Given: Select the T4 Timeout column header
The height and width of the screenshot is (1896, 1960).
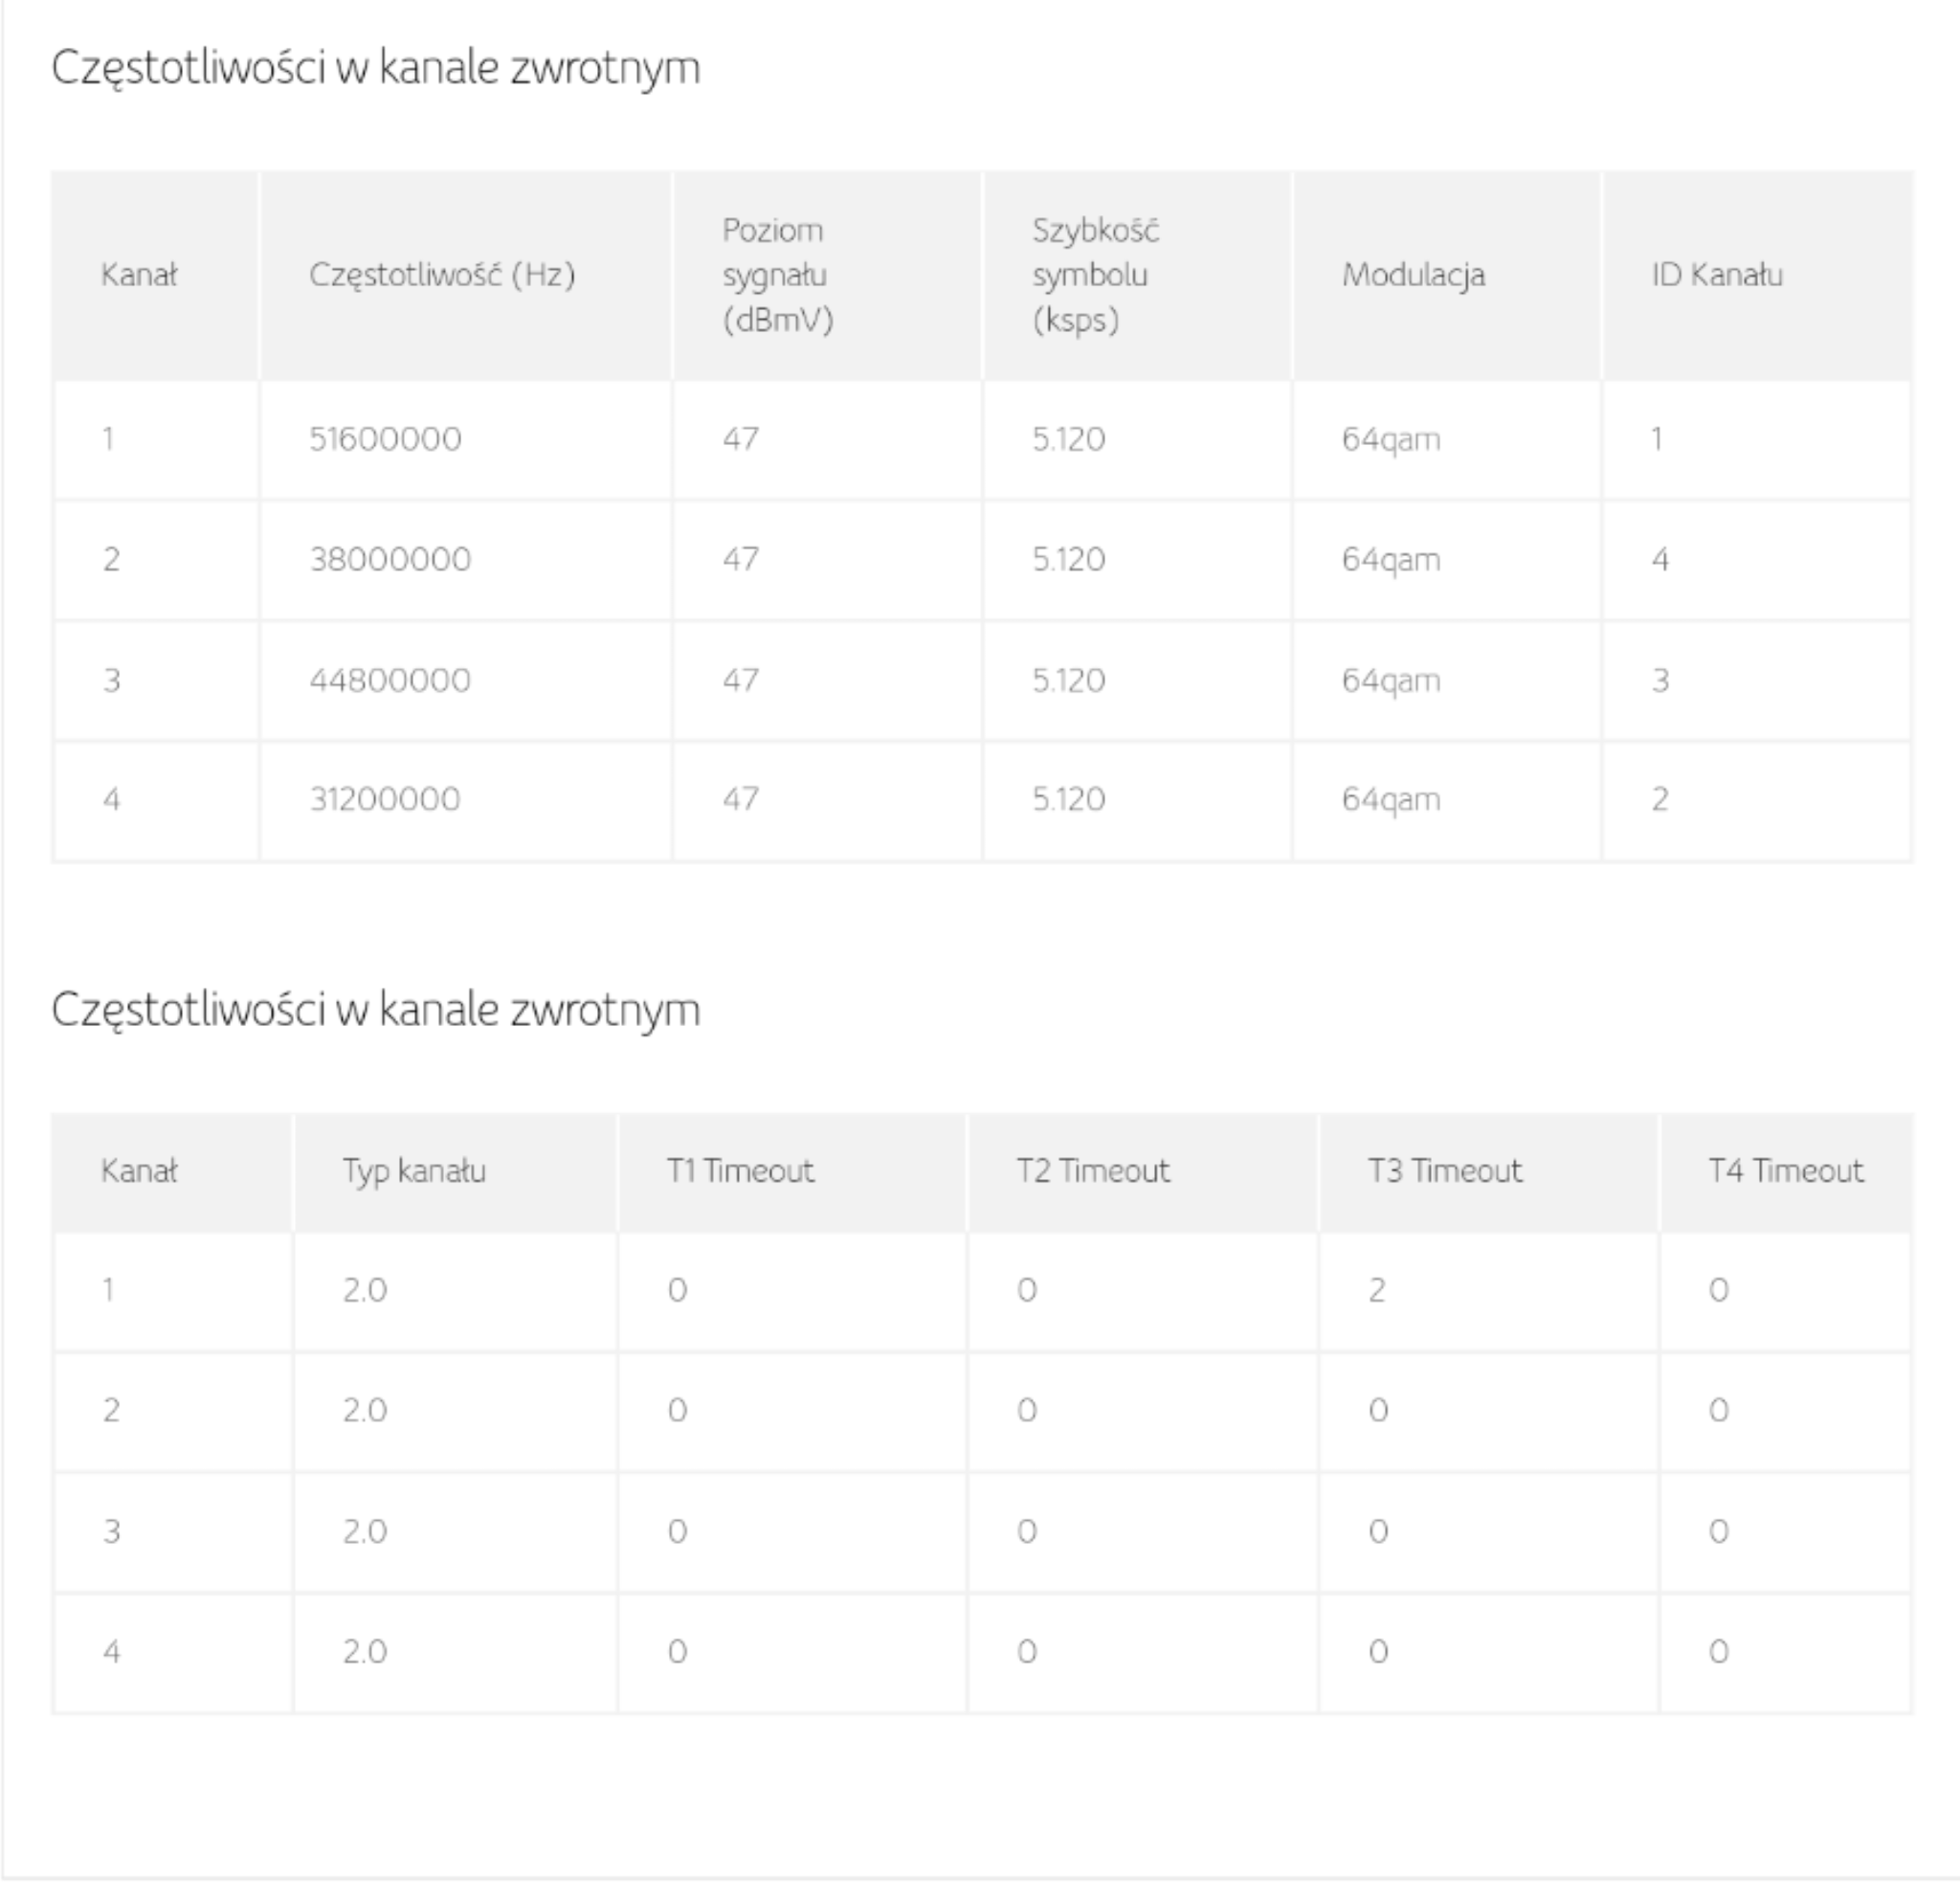Looking at the screenshot, I should tap(1786, 1171).
